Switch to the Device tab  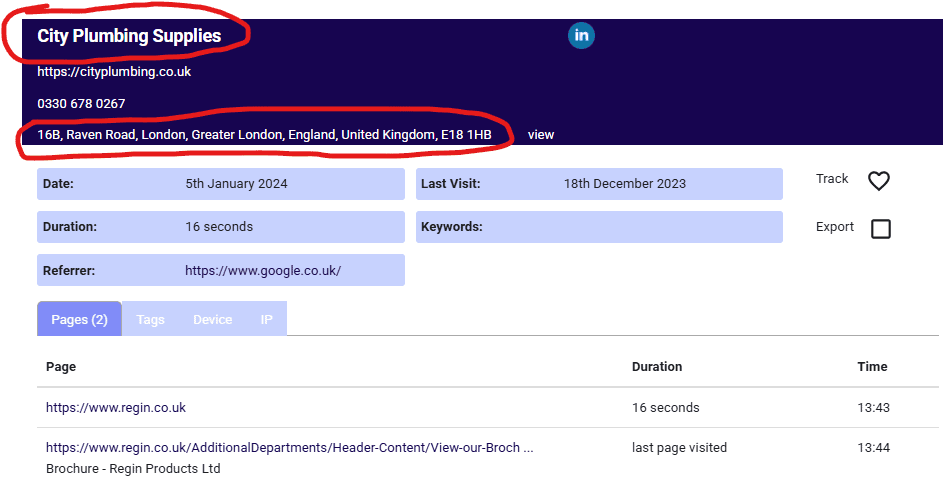212,320
